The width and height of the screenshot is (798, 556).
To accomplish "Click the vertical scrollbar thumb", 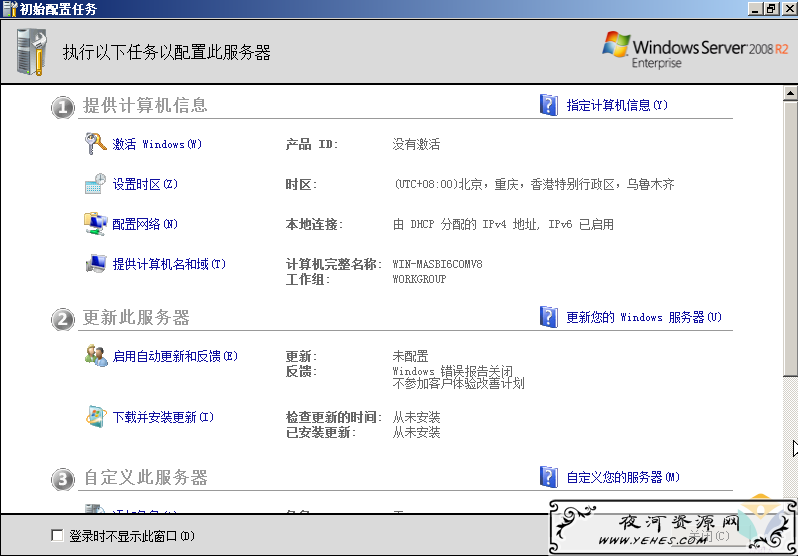I will tap(790, 239).
